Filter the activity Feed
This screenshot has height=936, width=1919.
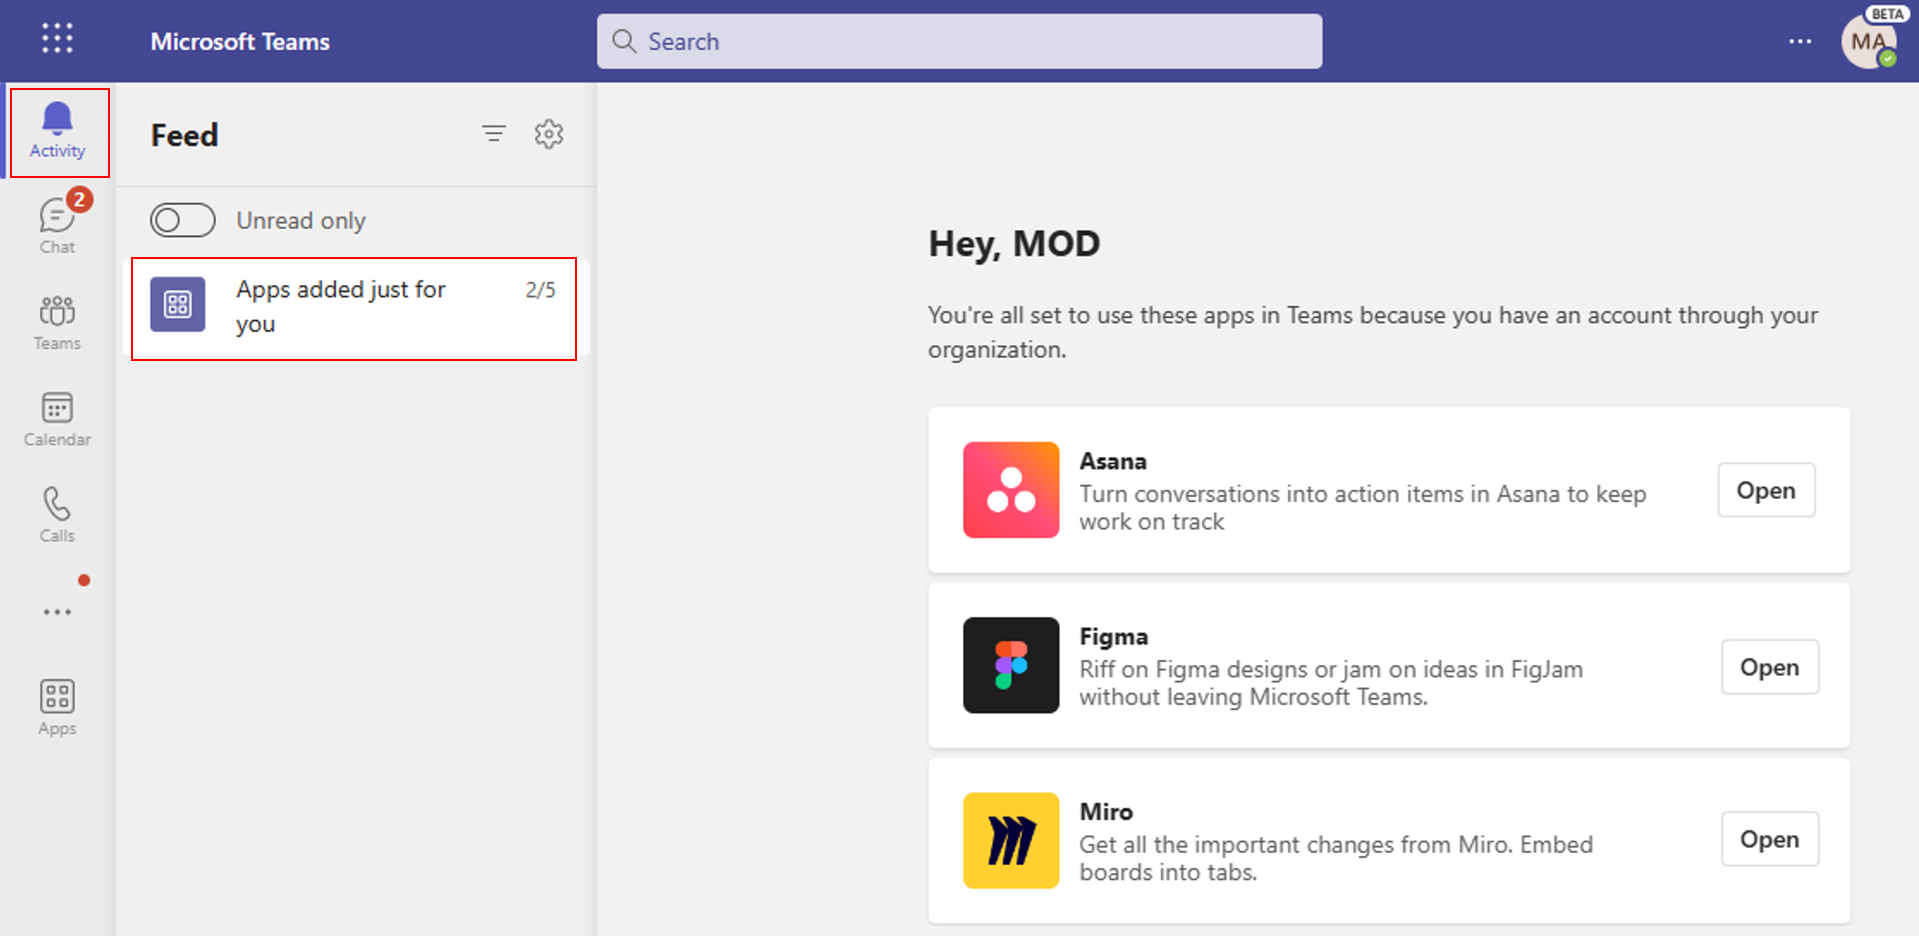tap(494, 134)
